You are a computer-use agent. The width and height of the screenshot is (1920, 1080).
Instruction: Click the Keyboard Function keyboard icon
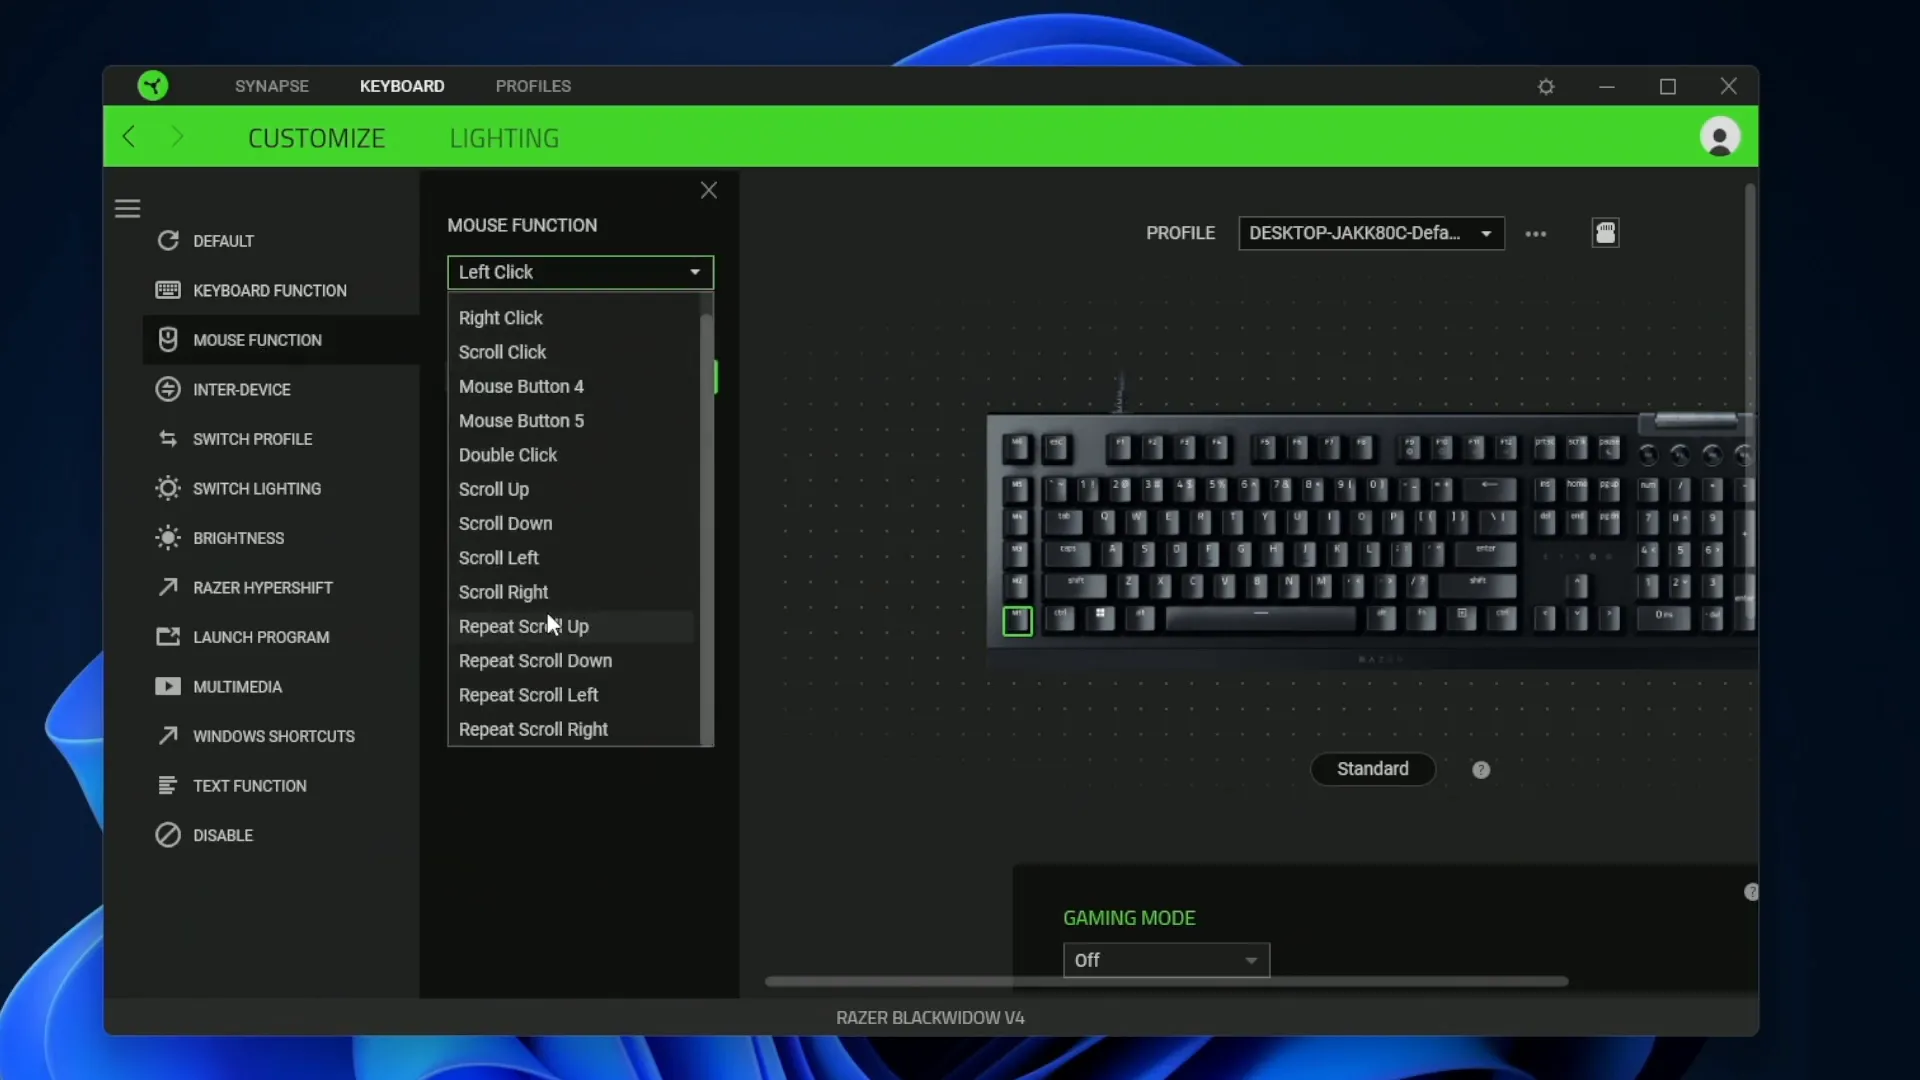[x=168, y=290]
